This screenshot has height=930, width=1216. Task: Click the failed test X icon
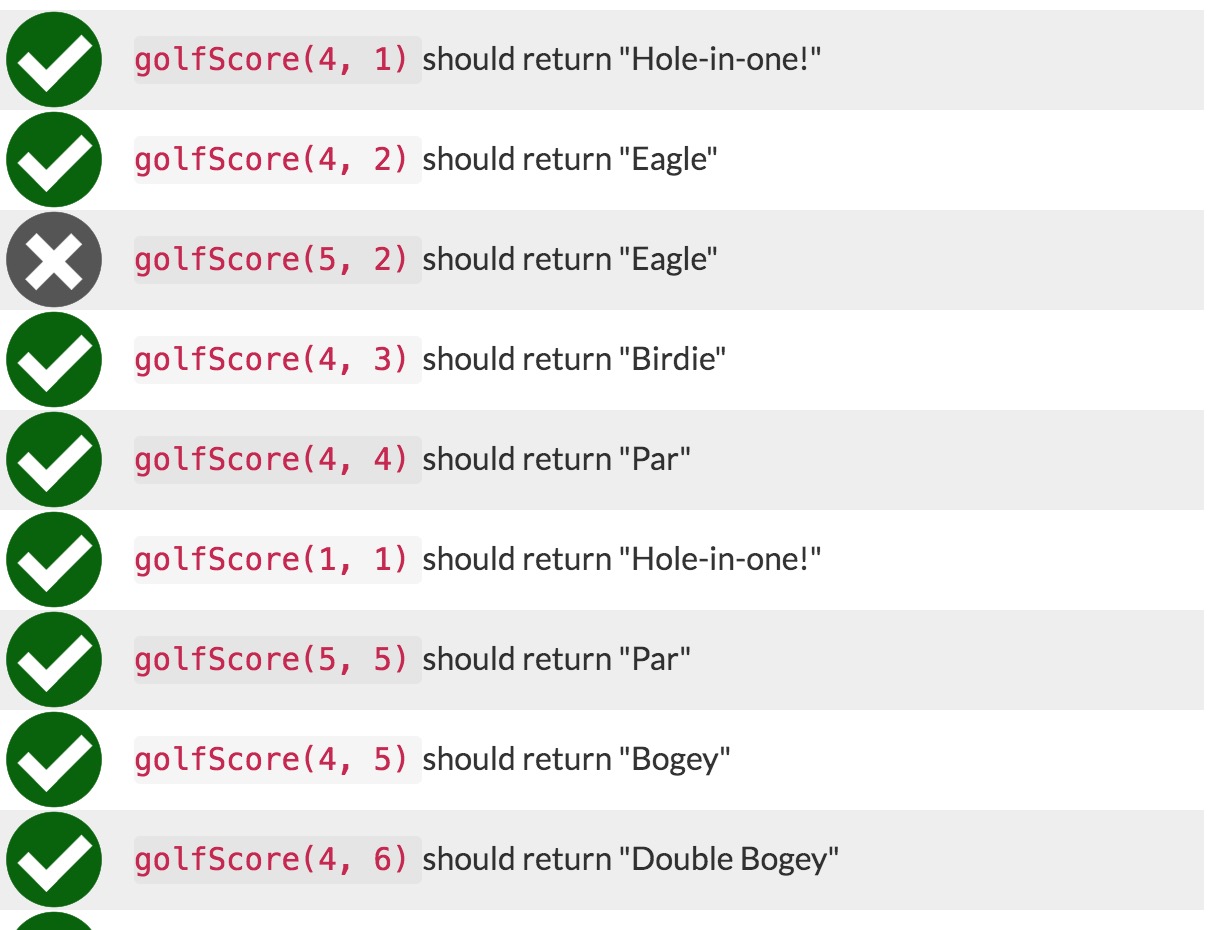pyautogui.click(x=54, y=258)
